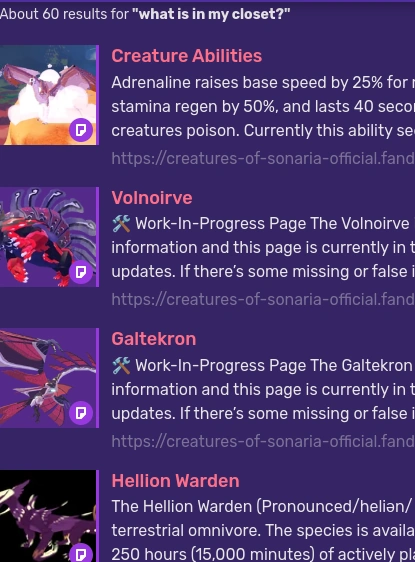Select the dark Hellion Warden thumbnail image
The height and width of the screenshot is (562, 415).
click(x=48, y=516)
